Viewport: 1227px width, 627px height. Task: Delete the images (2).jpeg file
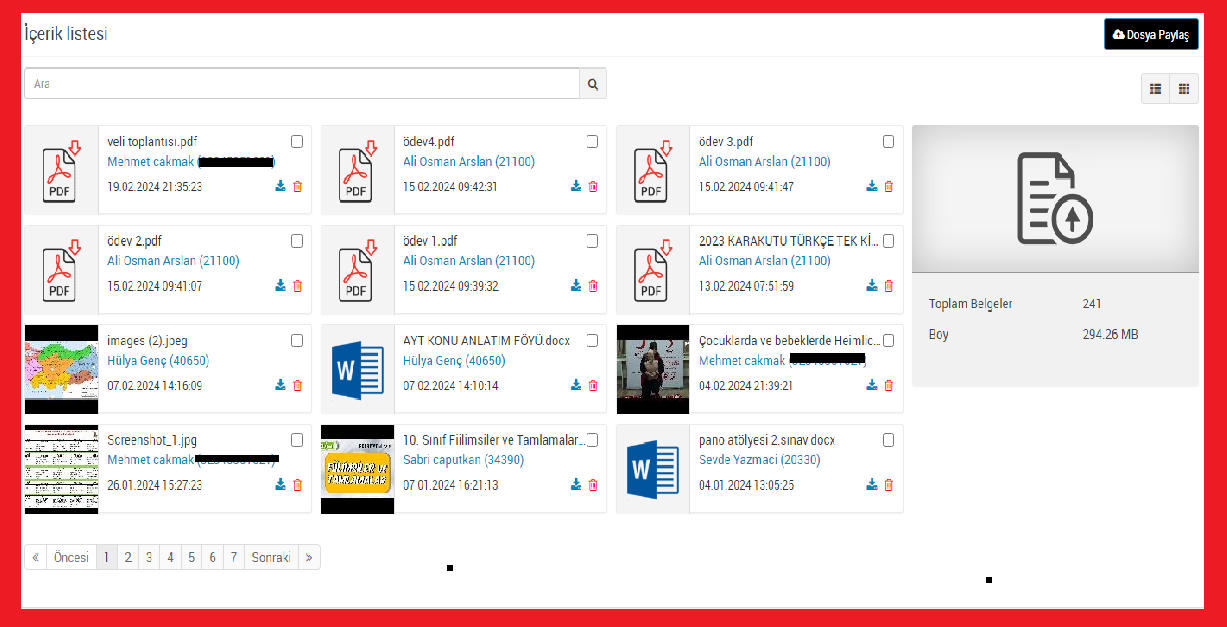pyautogui.click(x=297, y=386)
